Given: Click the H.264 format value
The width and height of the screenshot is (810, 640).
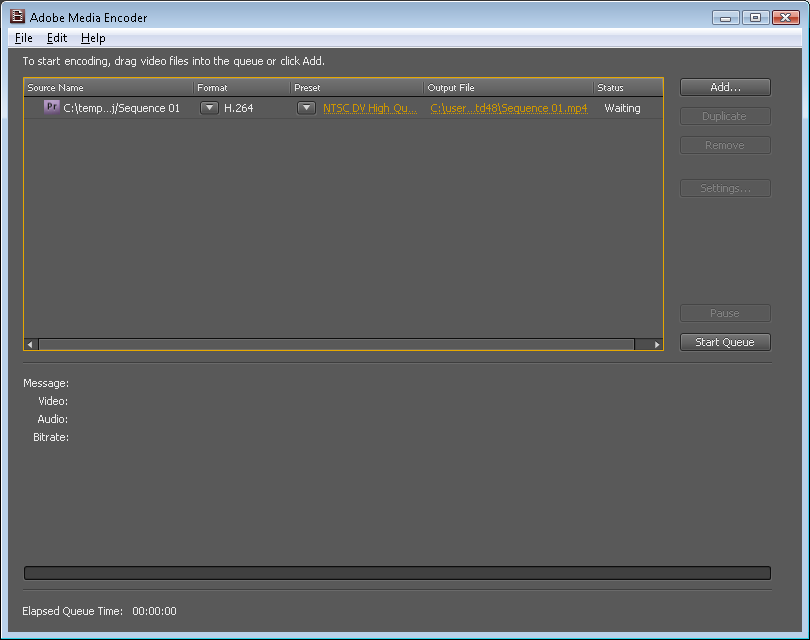Looking at the screenshot, I should click(x=239, y=108).
